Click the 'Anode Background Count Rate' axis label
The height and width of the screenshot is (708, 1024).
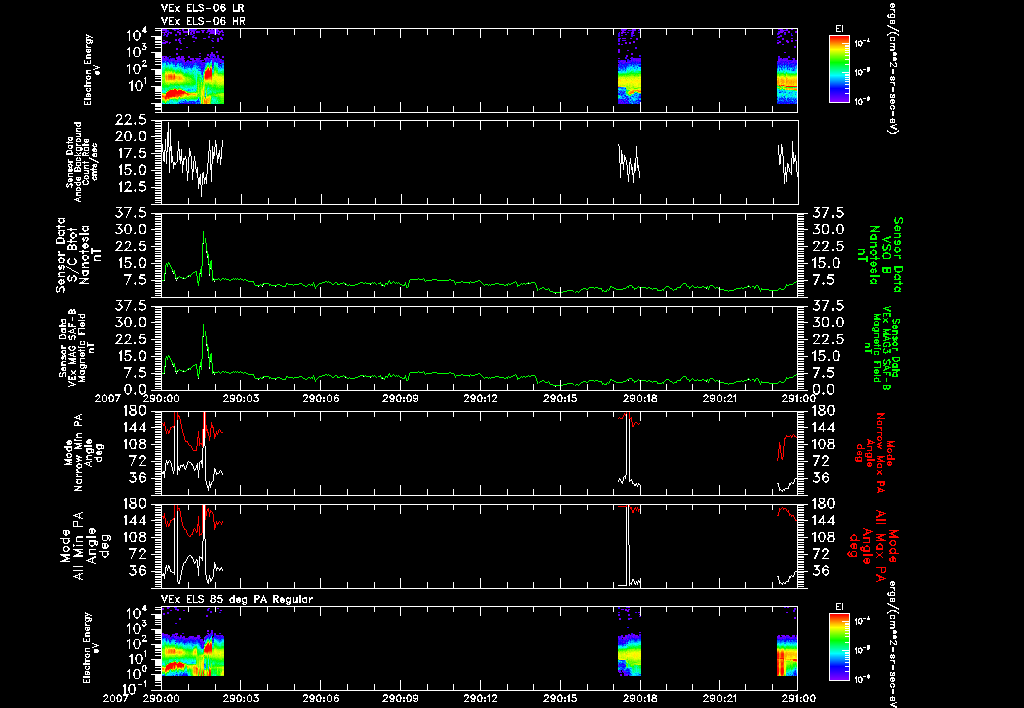click(82, 162)
